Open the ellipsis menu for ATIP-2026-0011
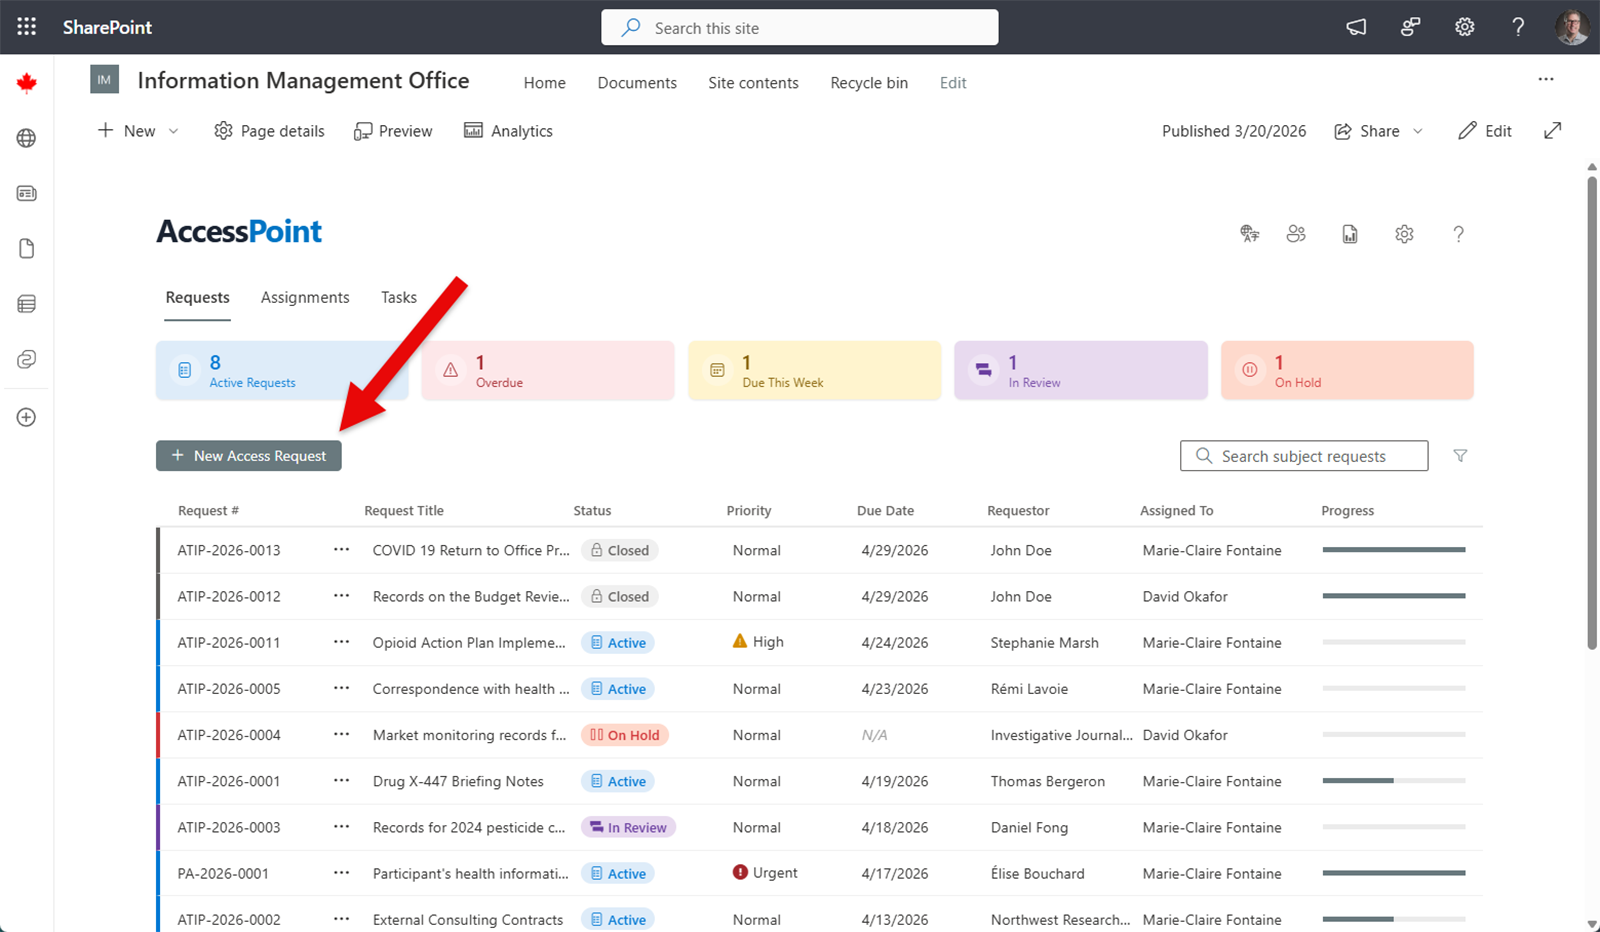1600x932 pixels. point(341,642)
